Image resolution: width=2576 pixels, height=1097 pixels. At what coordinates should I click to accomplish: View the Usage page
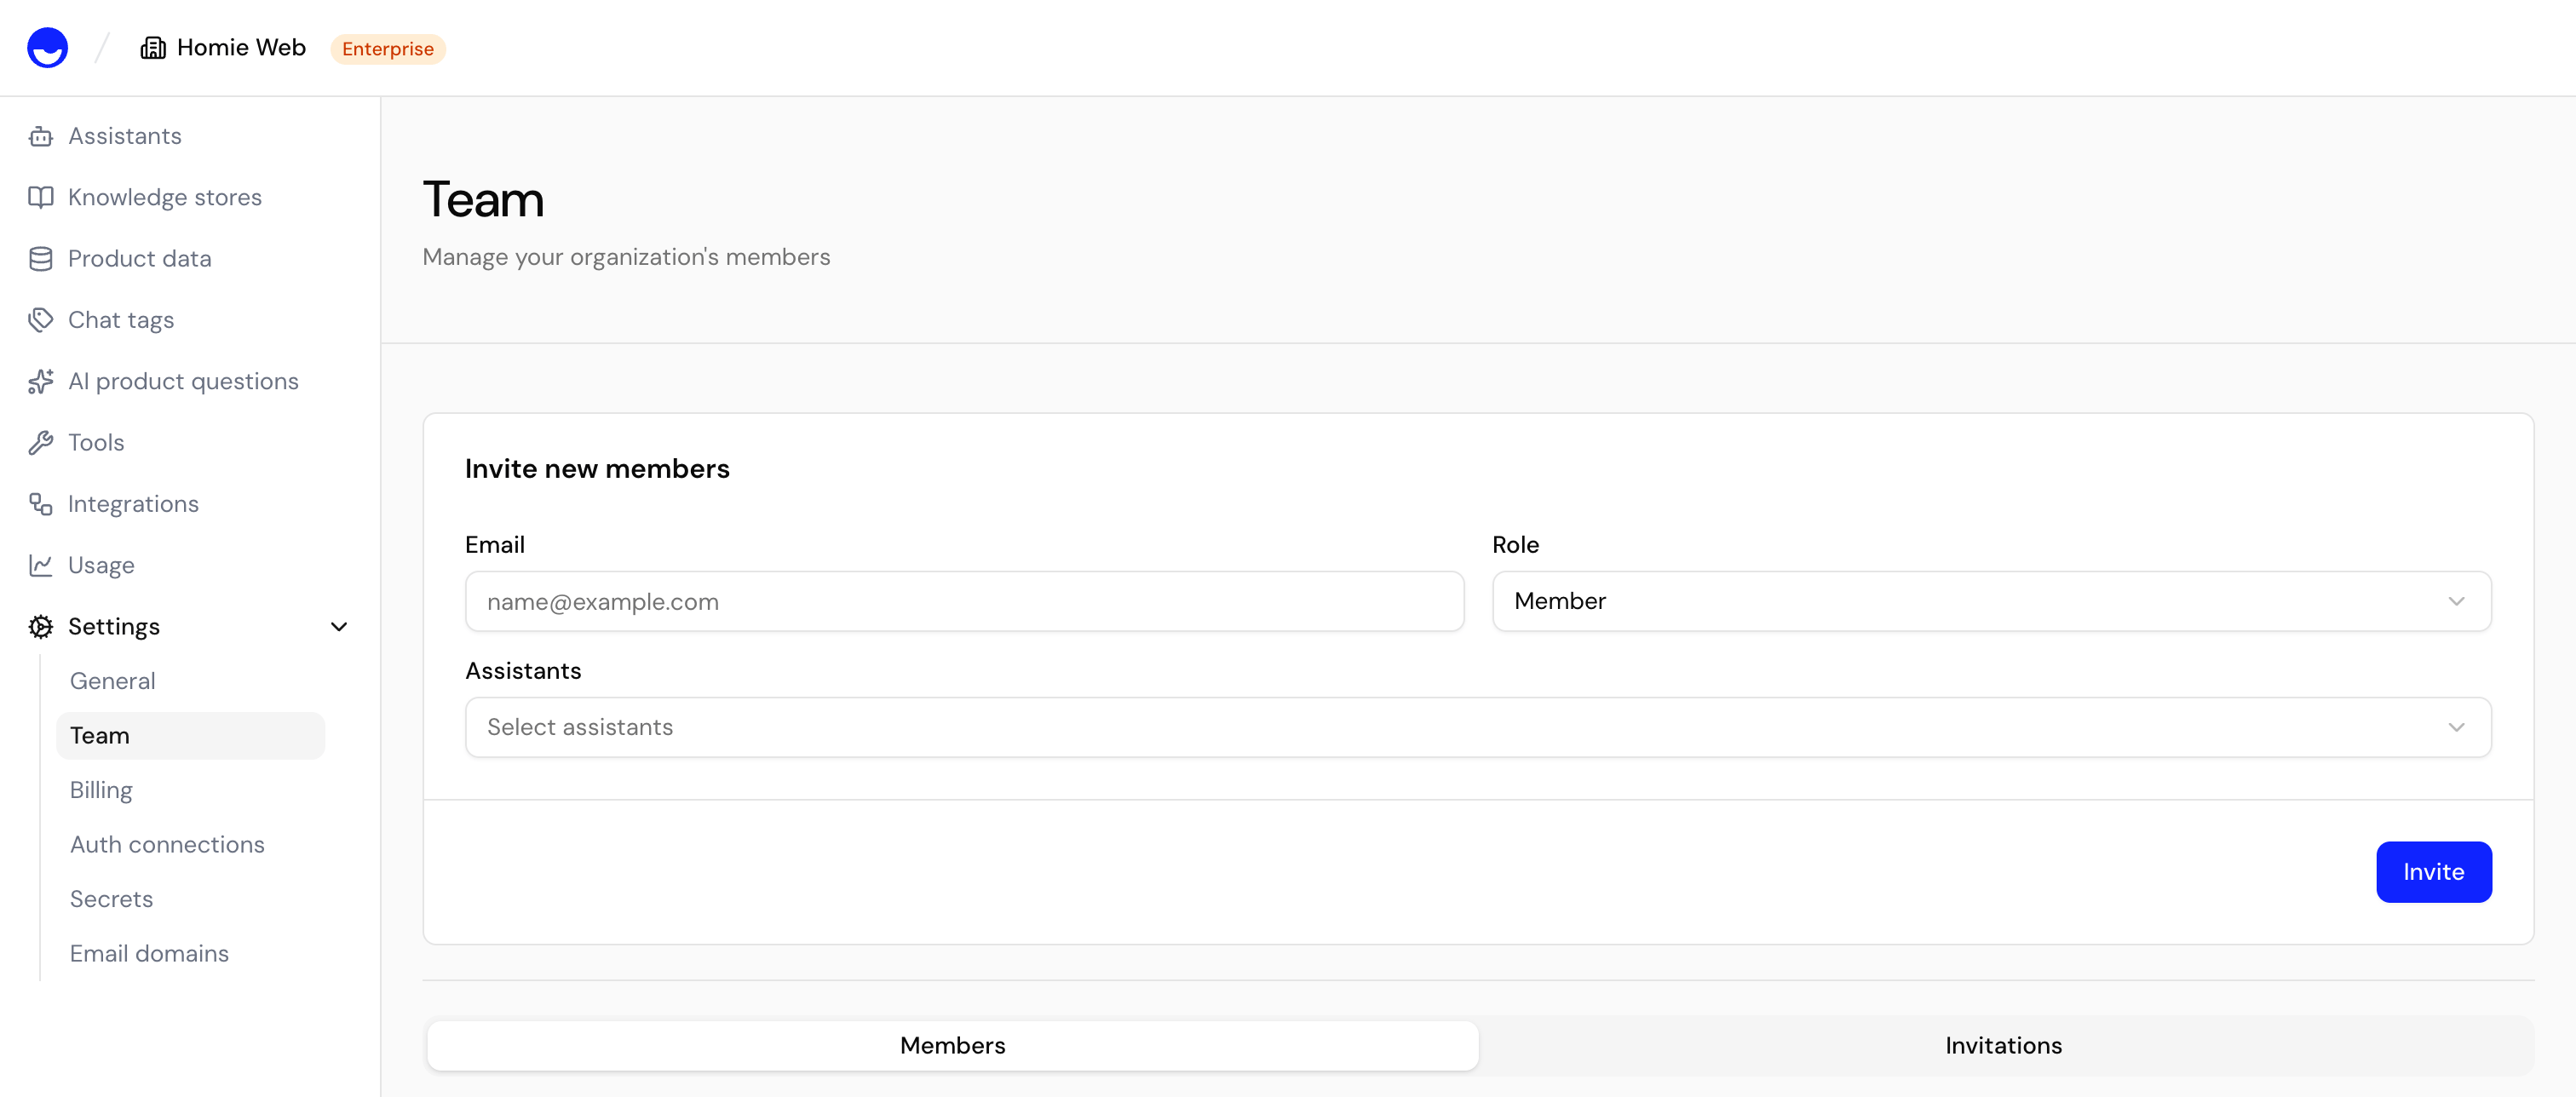click(101, 565)
